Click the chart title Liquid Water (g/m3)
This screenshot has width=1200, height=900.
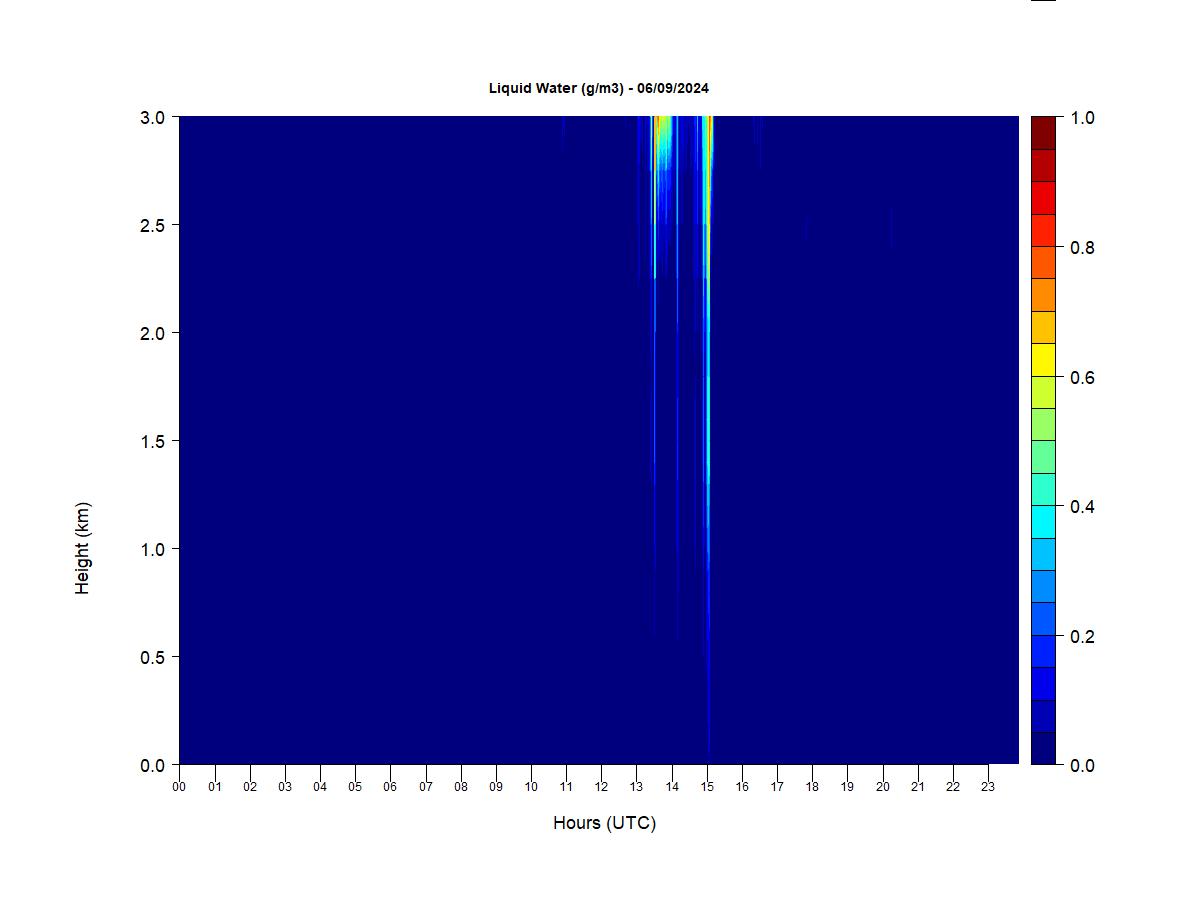click(x=598, y=88)
